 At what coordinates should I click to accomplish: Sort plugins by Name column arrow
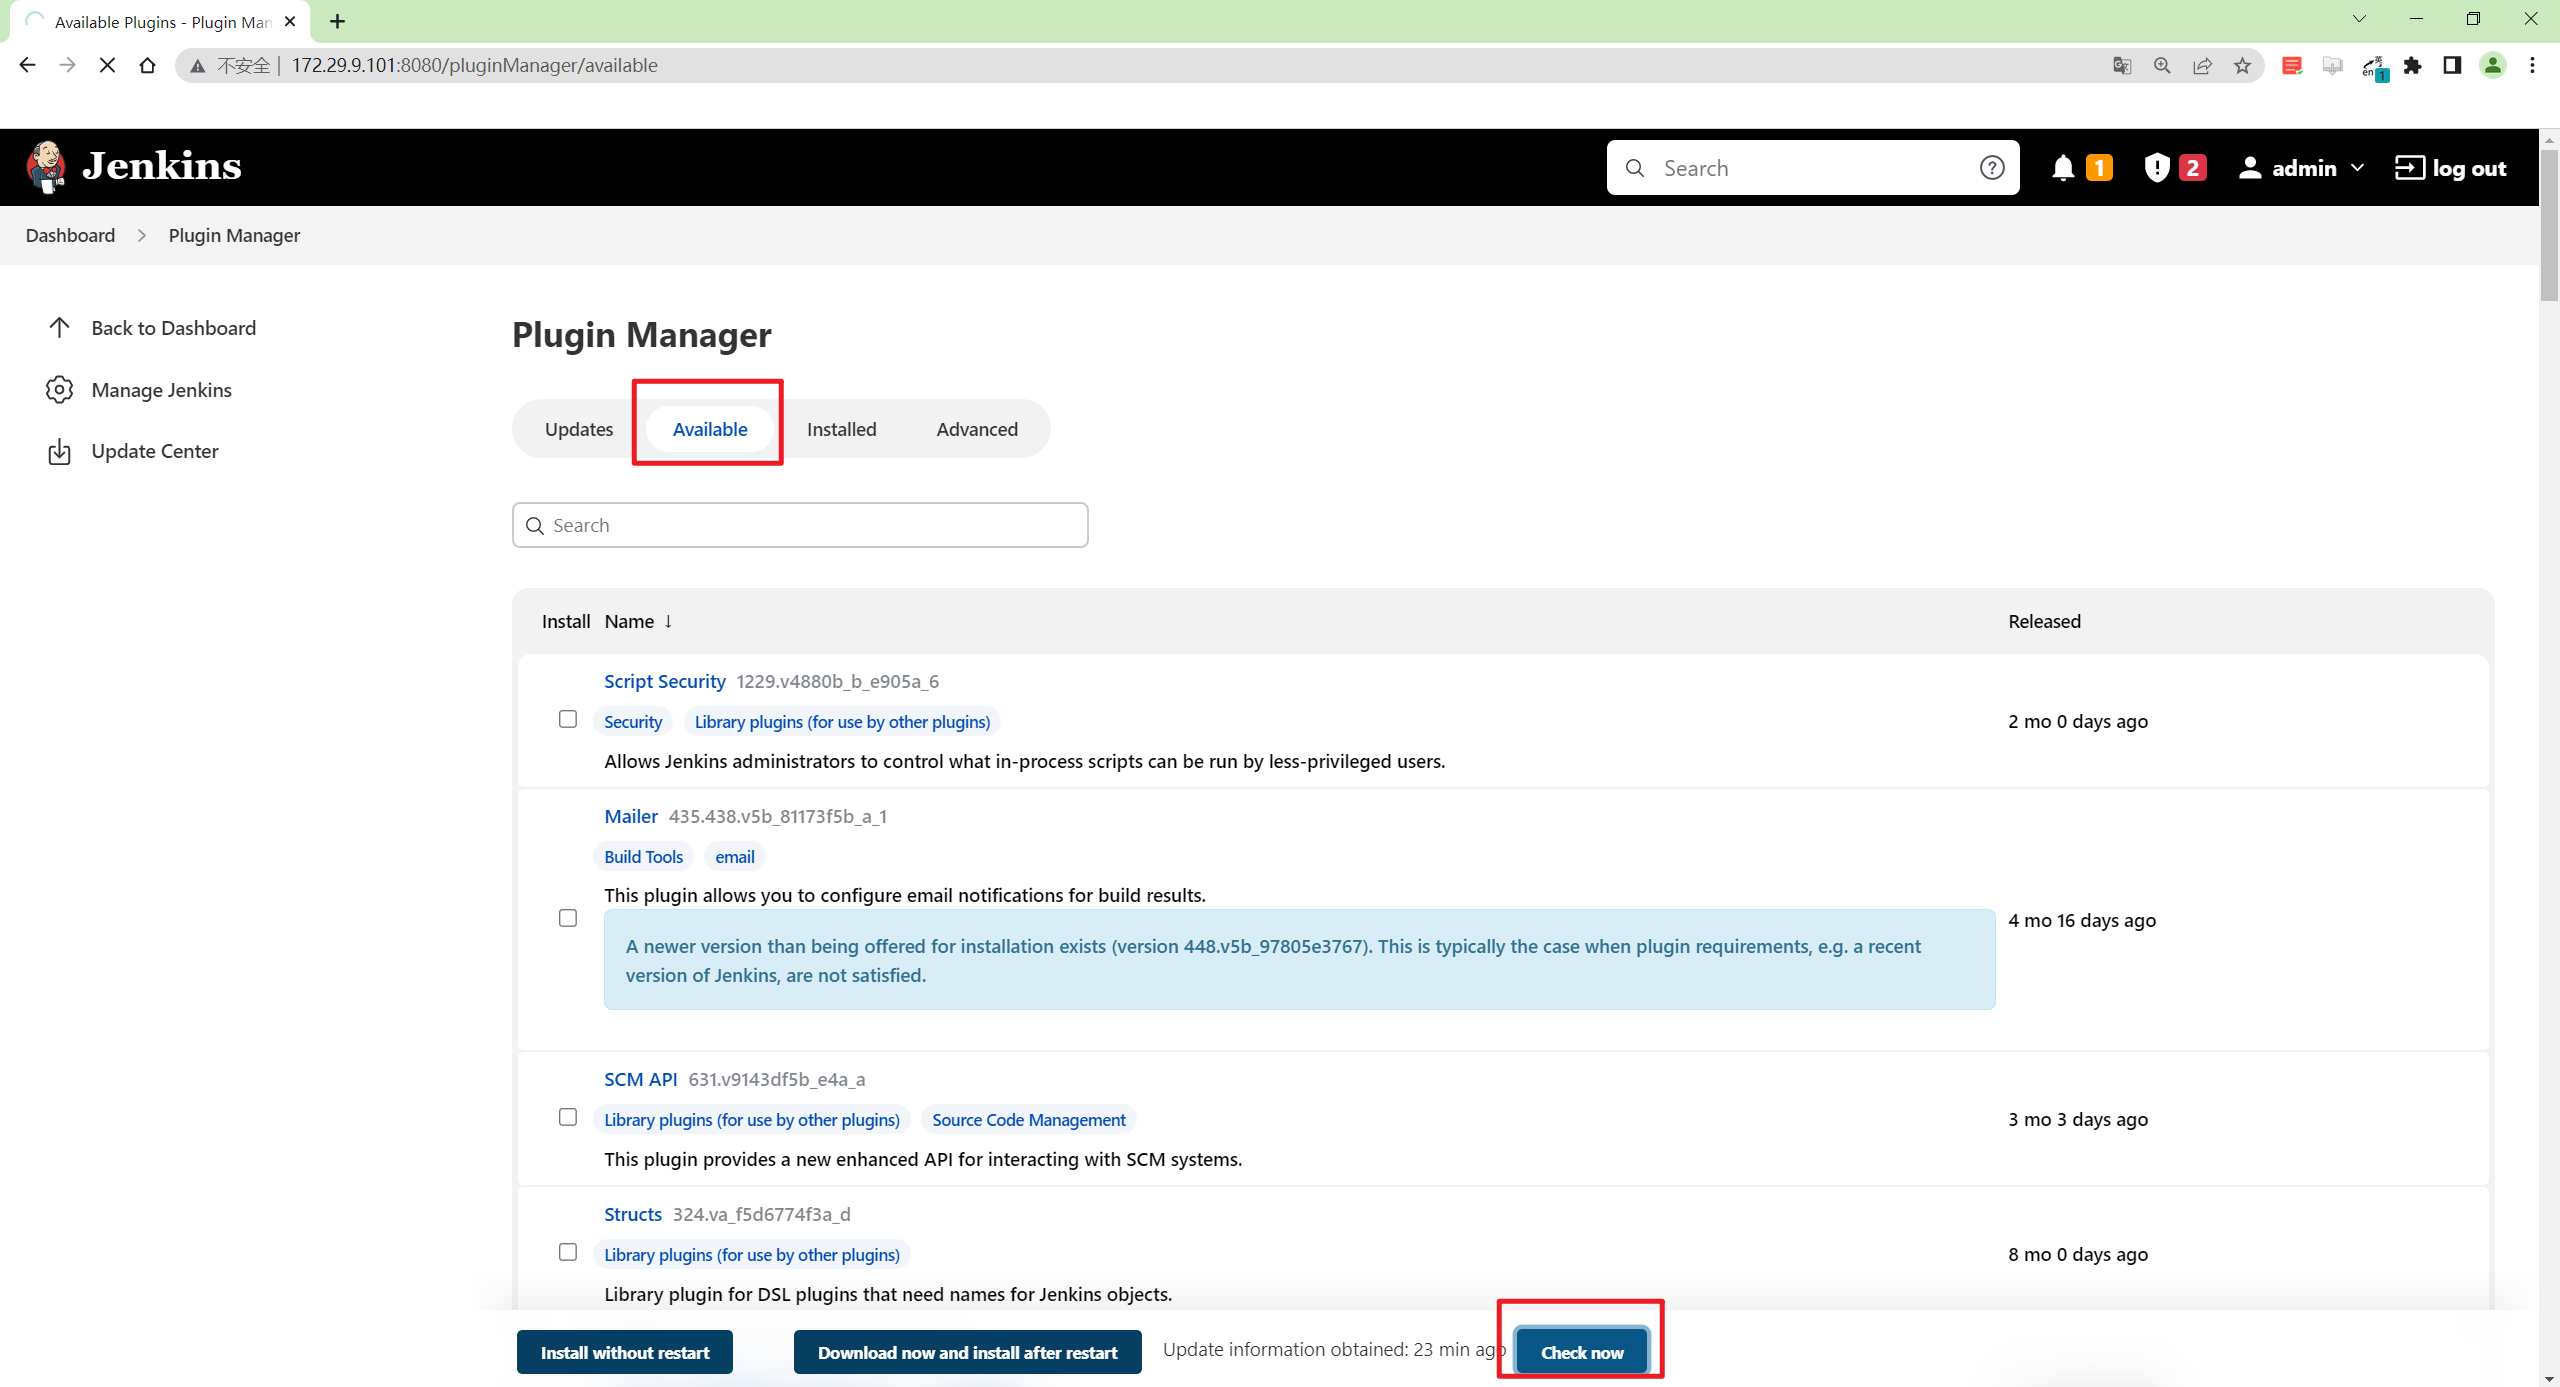click(668, 621)
